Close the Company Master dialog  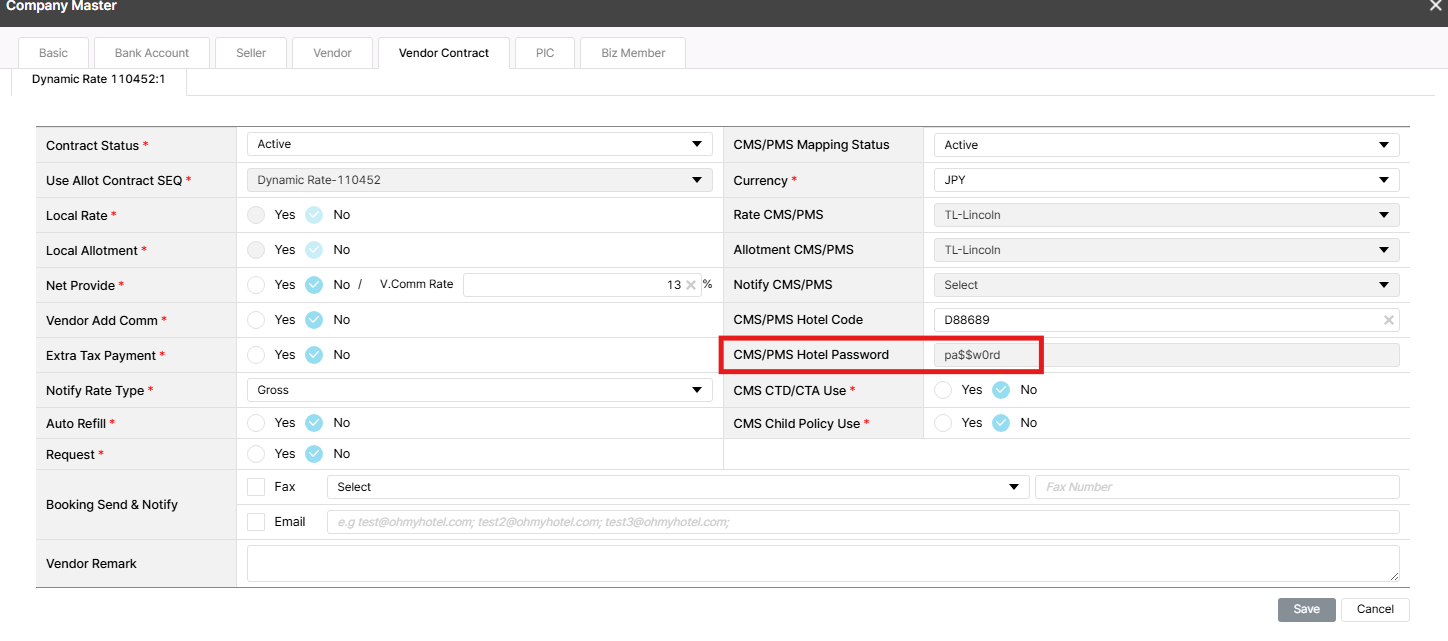(x=1436, y=6)
